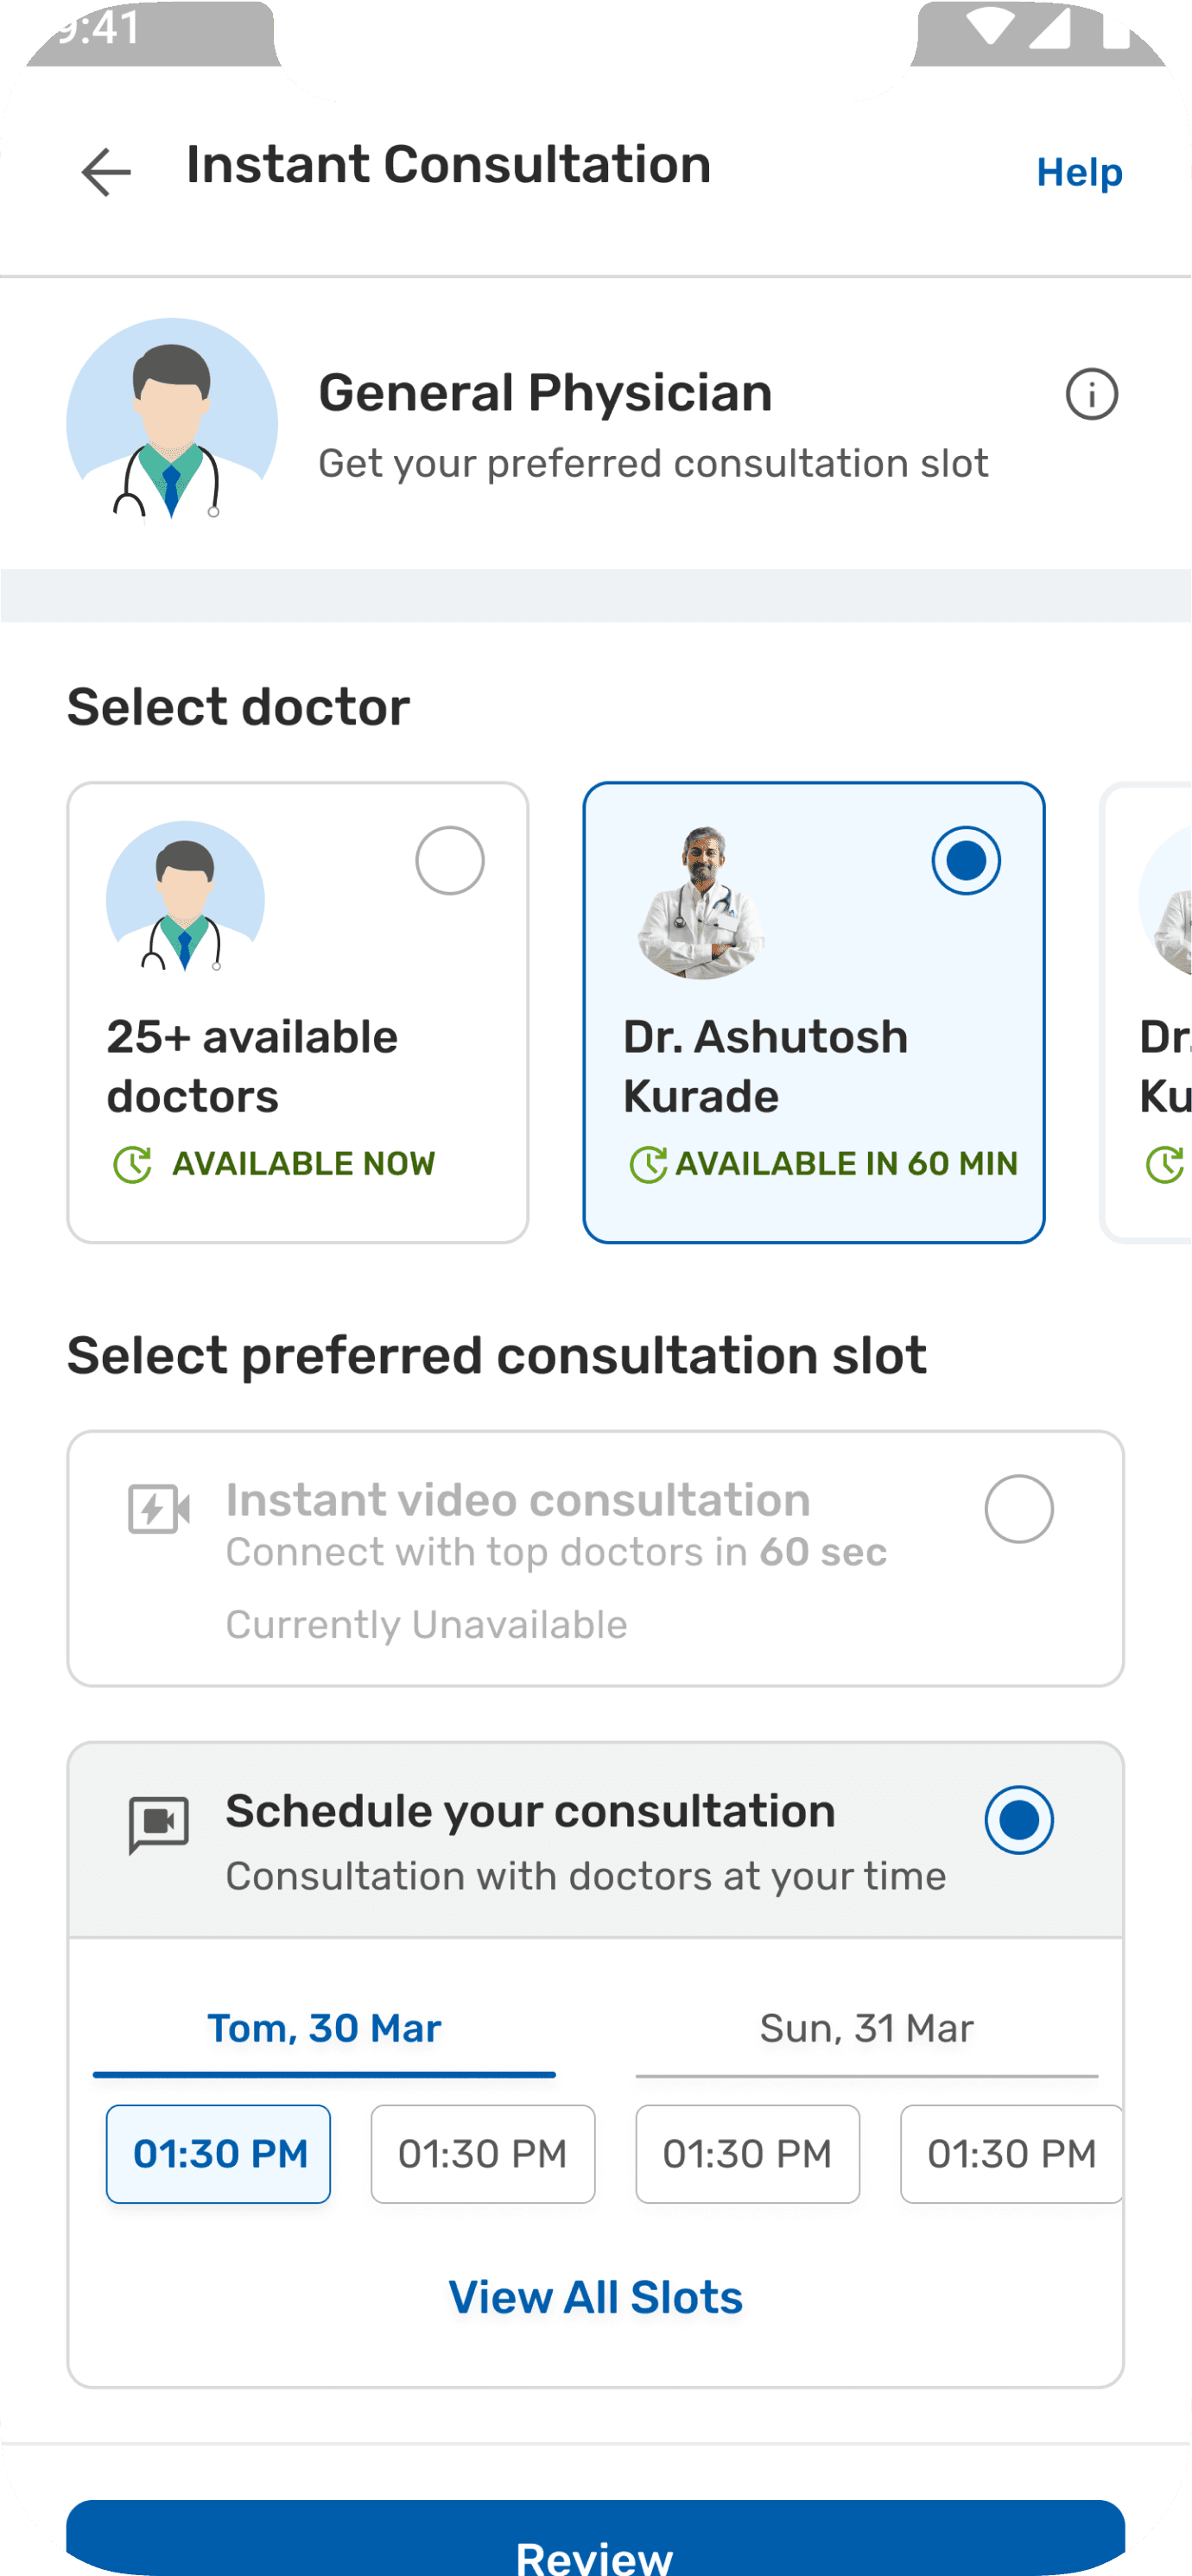
Task: Choose the Instant video consultation radio button
Action: click(x=1018, y=1509)
